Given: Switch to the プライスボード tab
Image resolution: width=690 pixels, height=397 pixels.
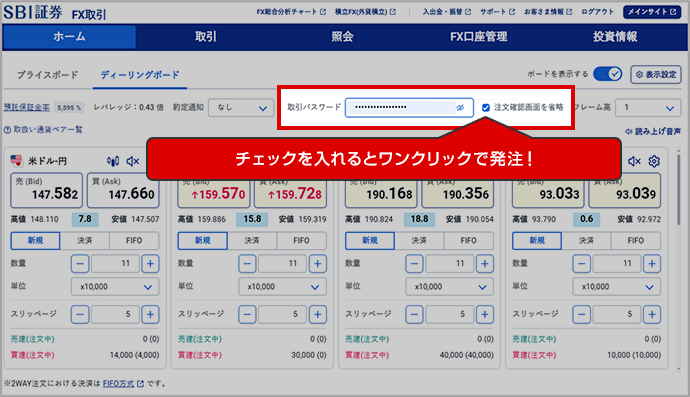Looking at the screenshot, I should click(x=48, y=75).
